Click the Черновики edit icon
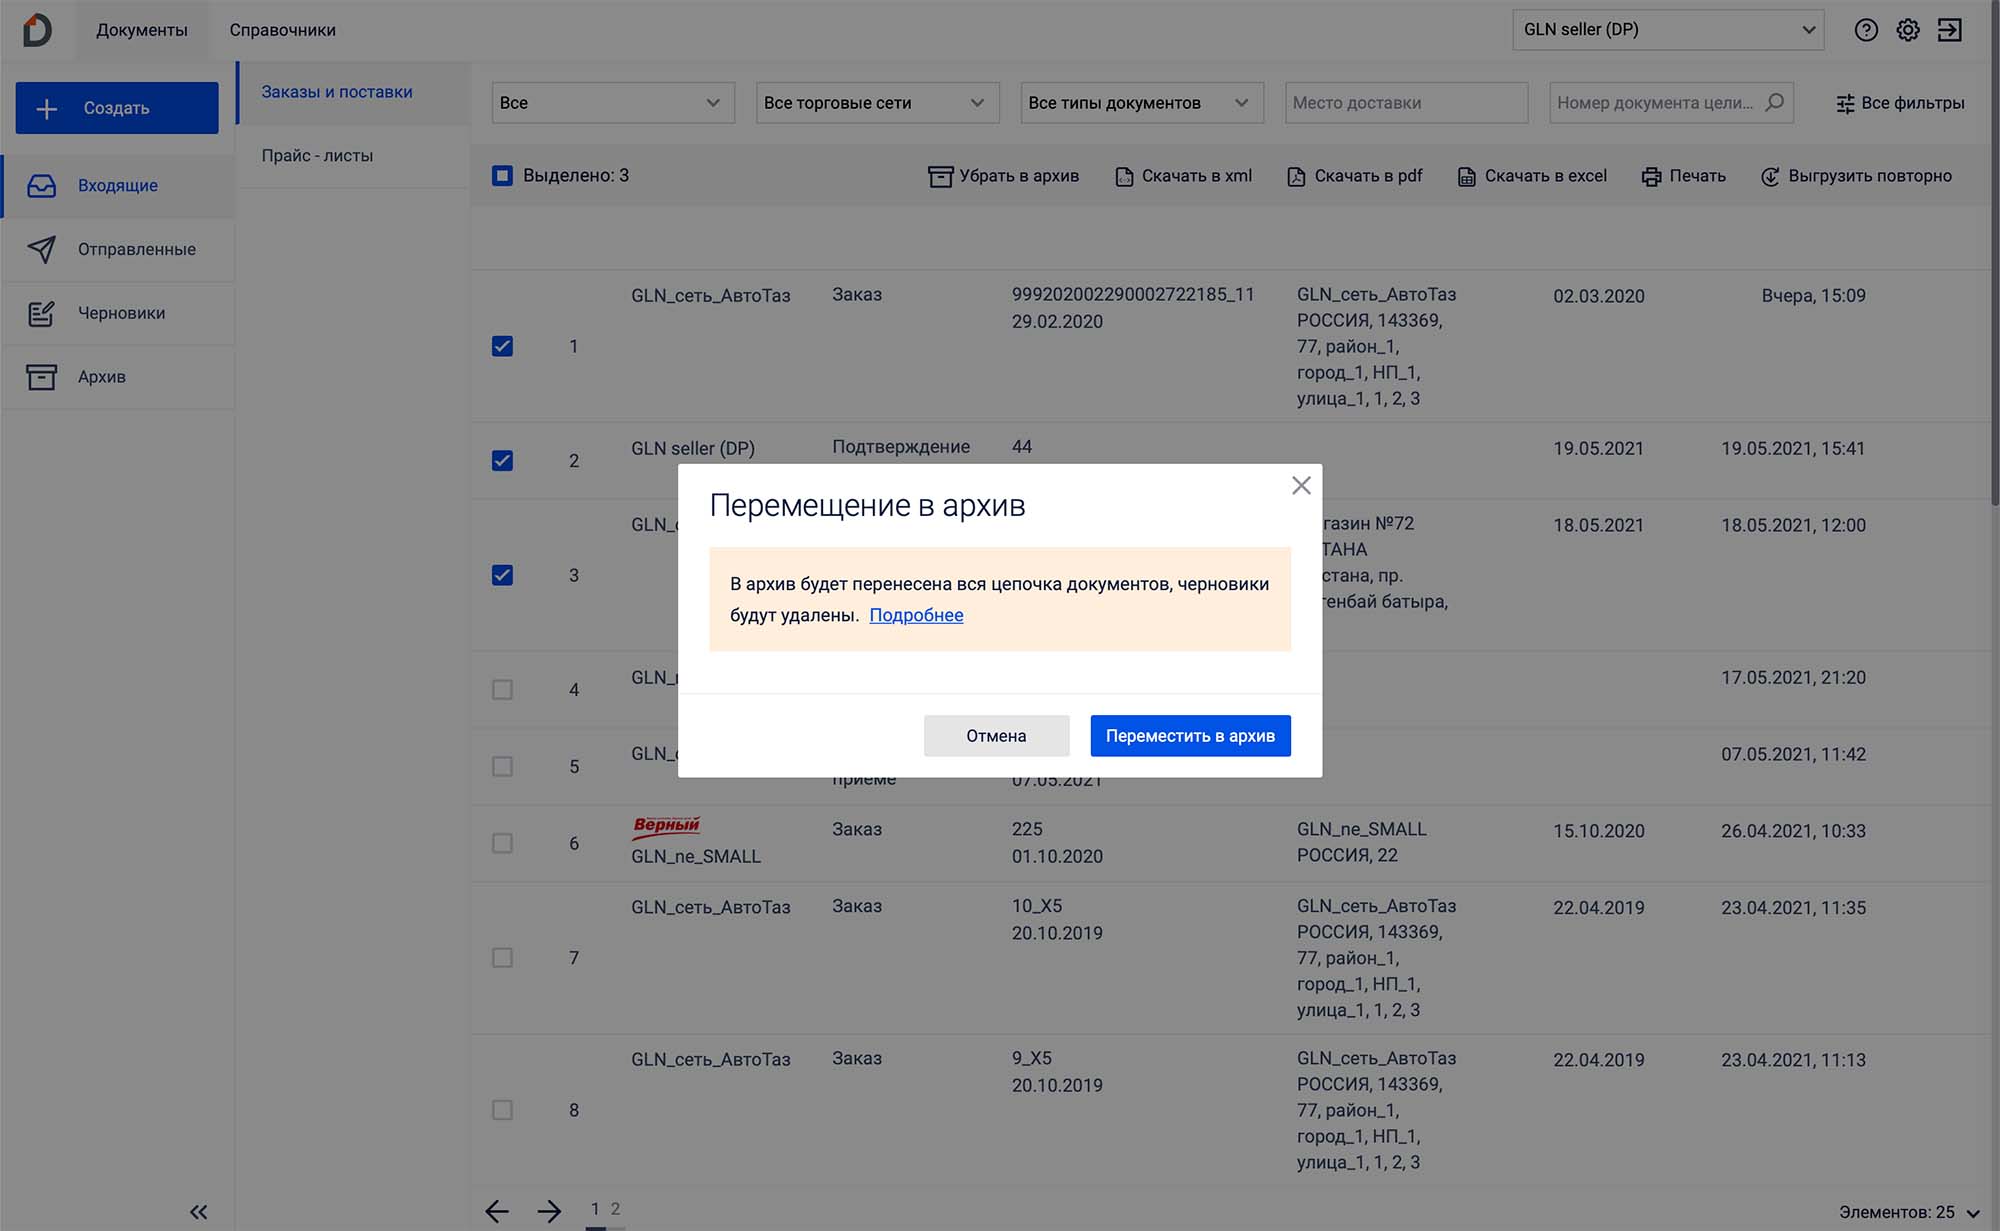The width and height of the screenshot is (2000, 1231). pyautogui.click(x=41, y=313)
